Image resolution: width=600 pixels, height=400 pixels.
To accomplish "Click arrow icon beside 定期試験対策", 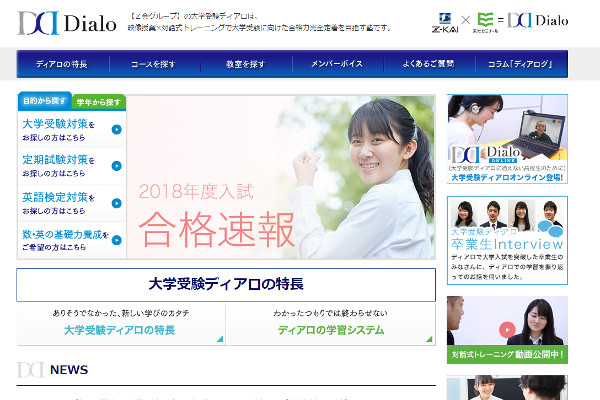I will (x=116, y=166).
